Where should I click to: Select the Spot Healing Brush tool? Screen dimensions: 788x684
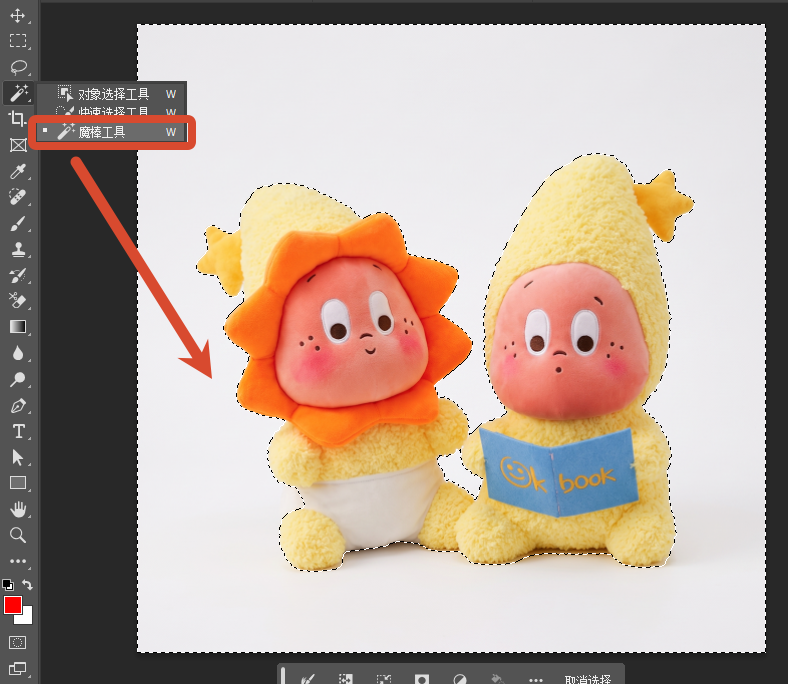[18, 197]
